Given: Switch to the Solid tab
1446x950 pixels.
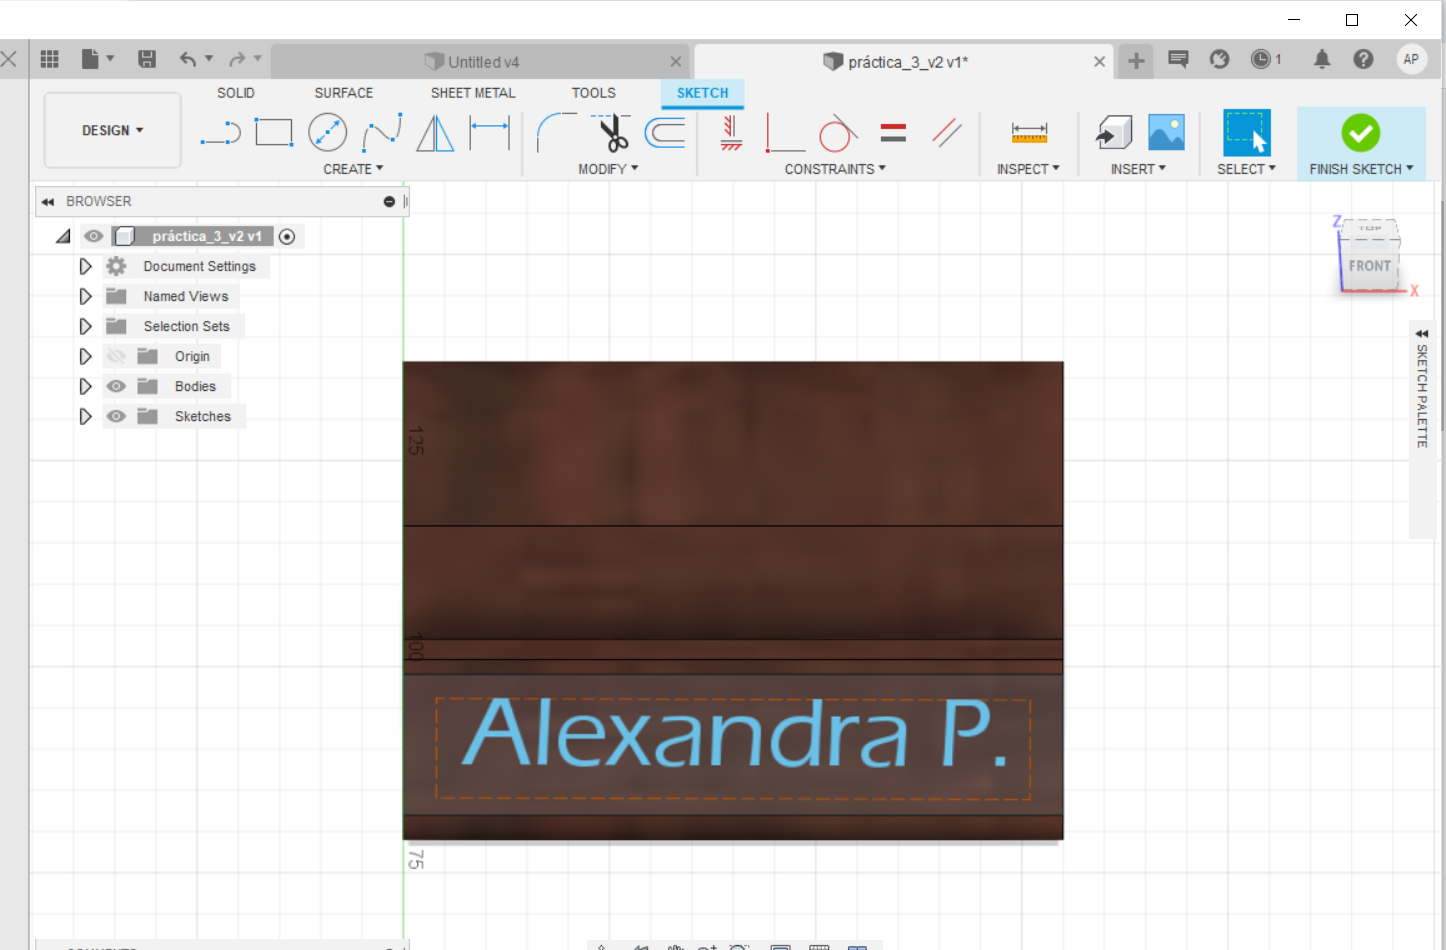Looking at the screenshot, I should click(x=236, y=93).
